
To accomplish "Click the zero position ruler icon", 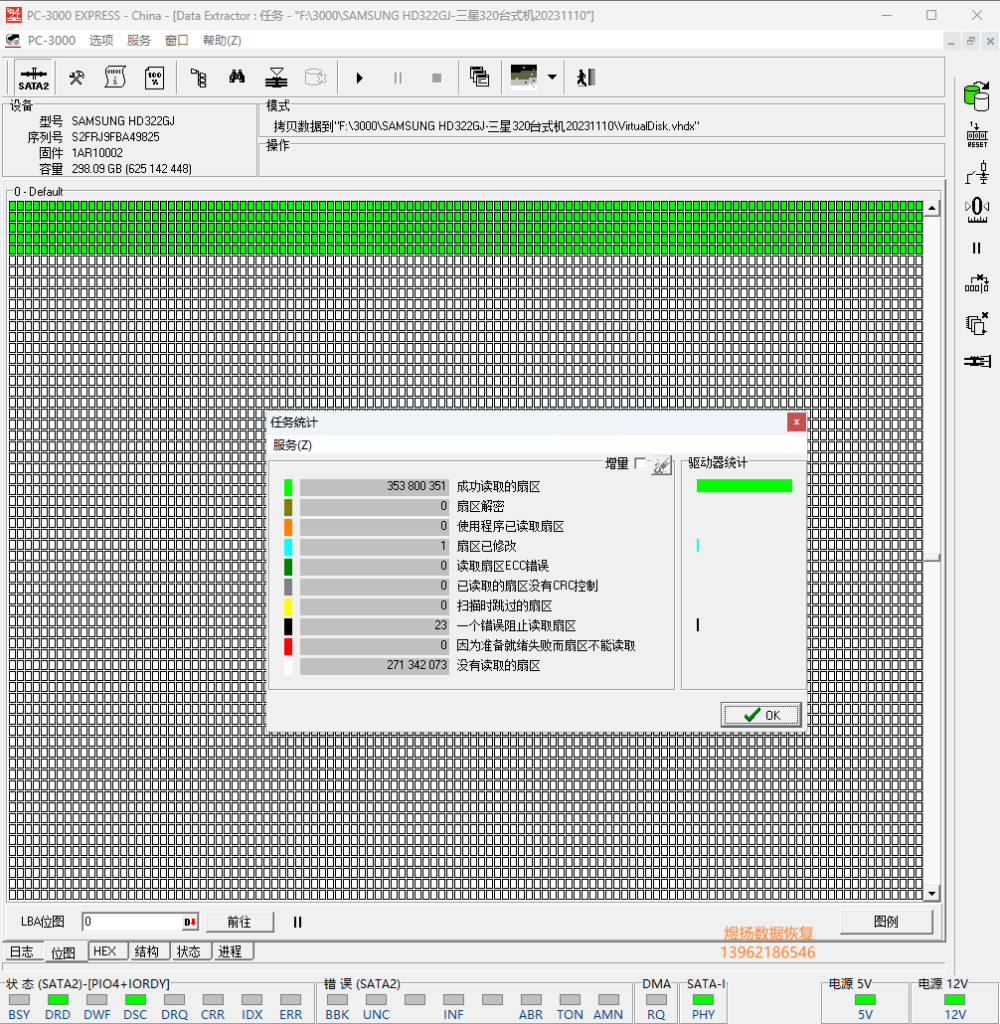I will (x=977, y=210).
